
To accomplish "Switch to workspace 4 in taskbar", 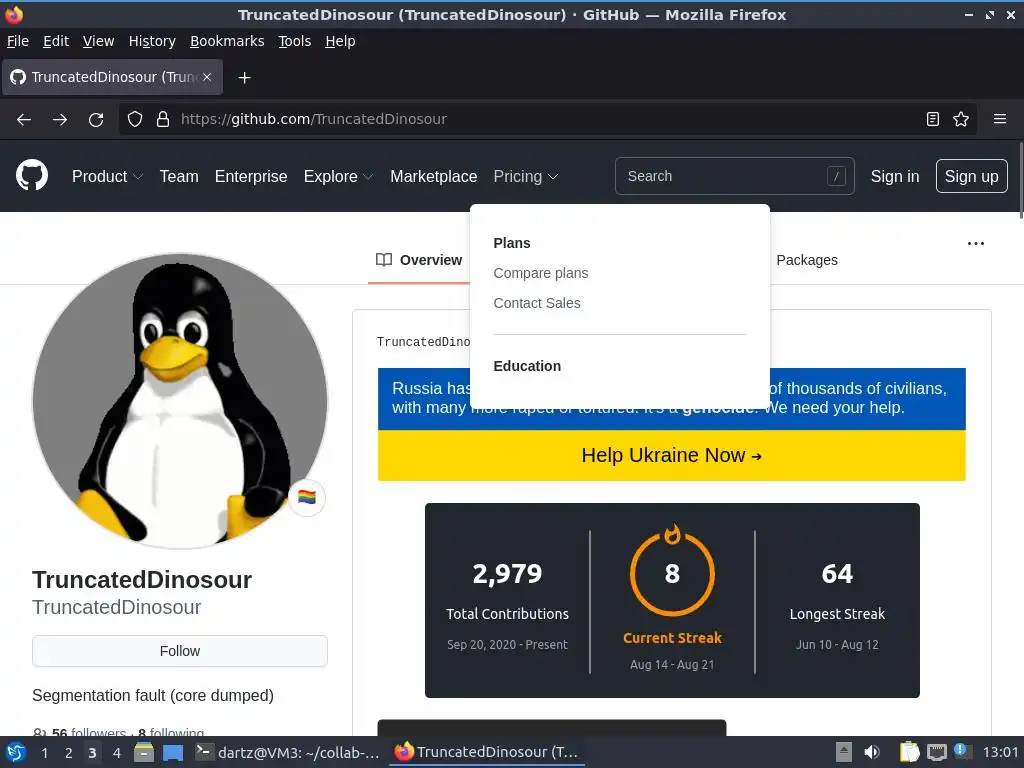I will pyautogui.click(x=116, y=753).
